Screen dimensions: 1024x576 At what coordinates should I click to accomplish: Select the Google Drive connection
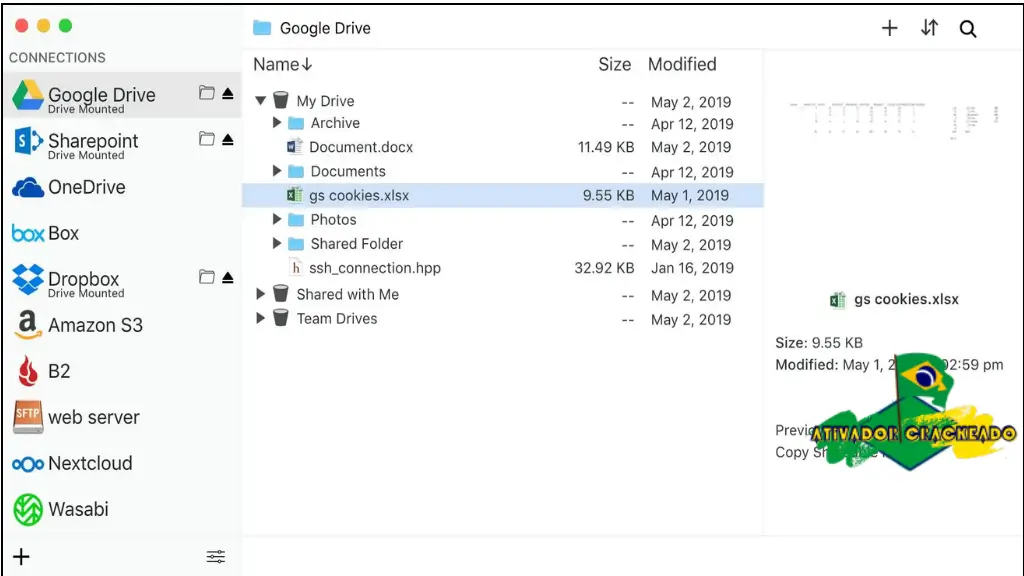(122, 95)
